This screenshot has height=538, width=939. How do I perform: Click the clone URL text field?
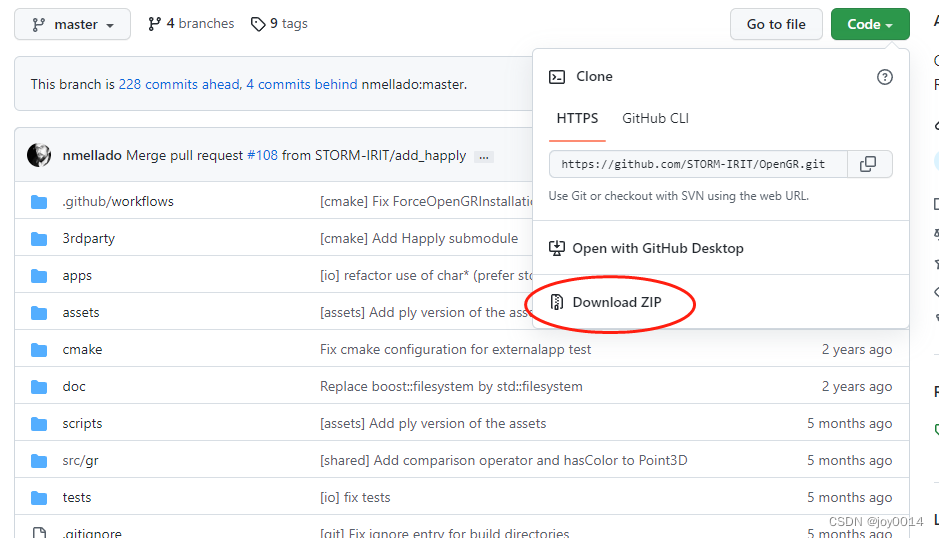(x=698, y=164)
